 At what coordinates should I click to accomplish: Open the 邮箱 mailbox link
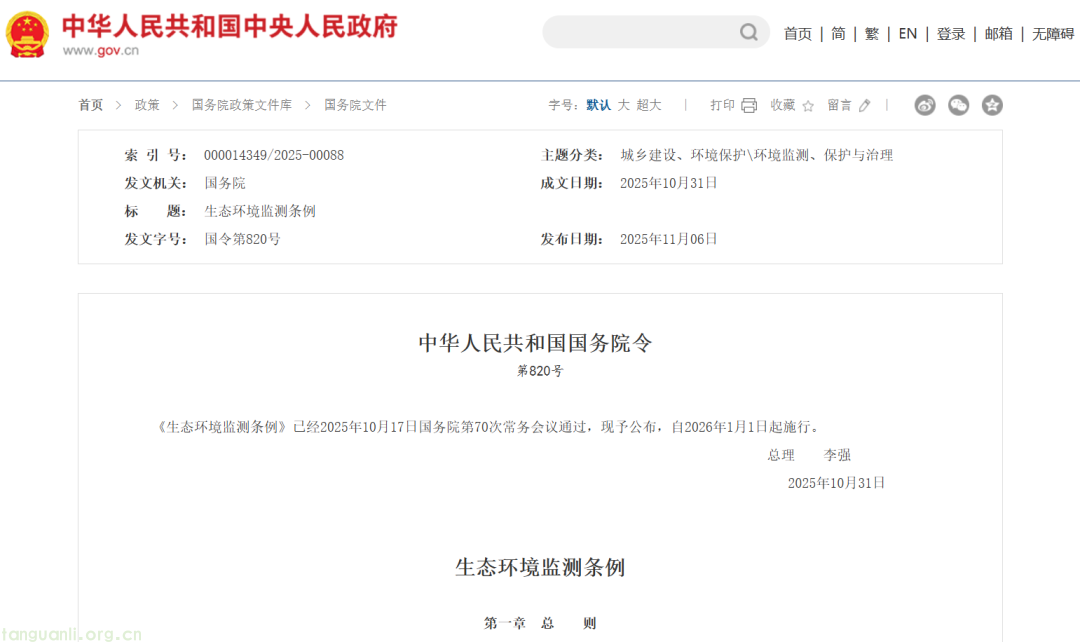click(998, 34)
